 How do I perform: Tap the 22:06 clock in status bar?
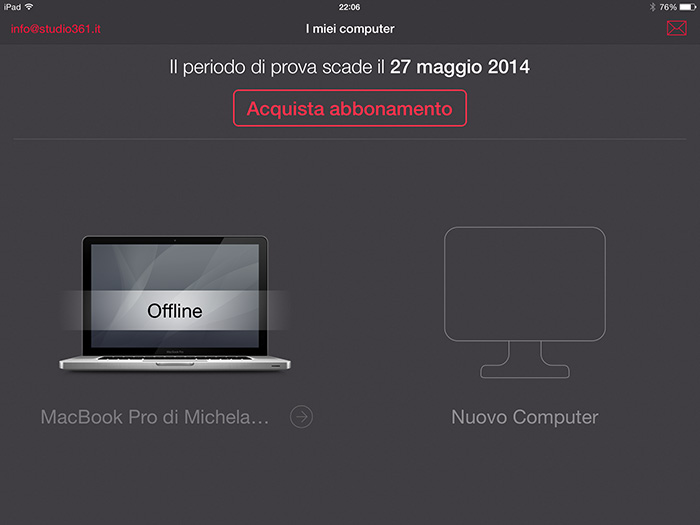coord(349,7)
